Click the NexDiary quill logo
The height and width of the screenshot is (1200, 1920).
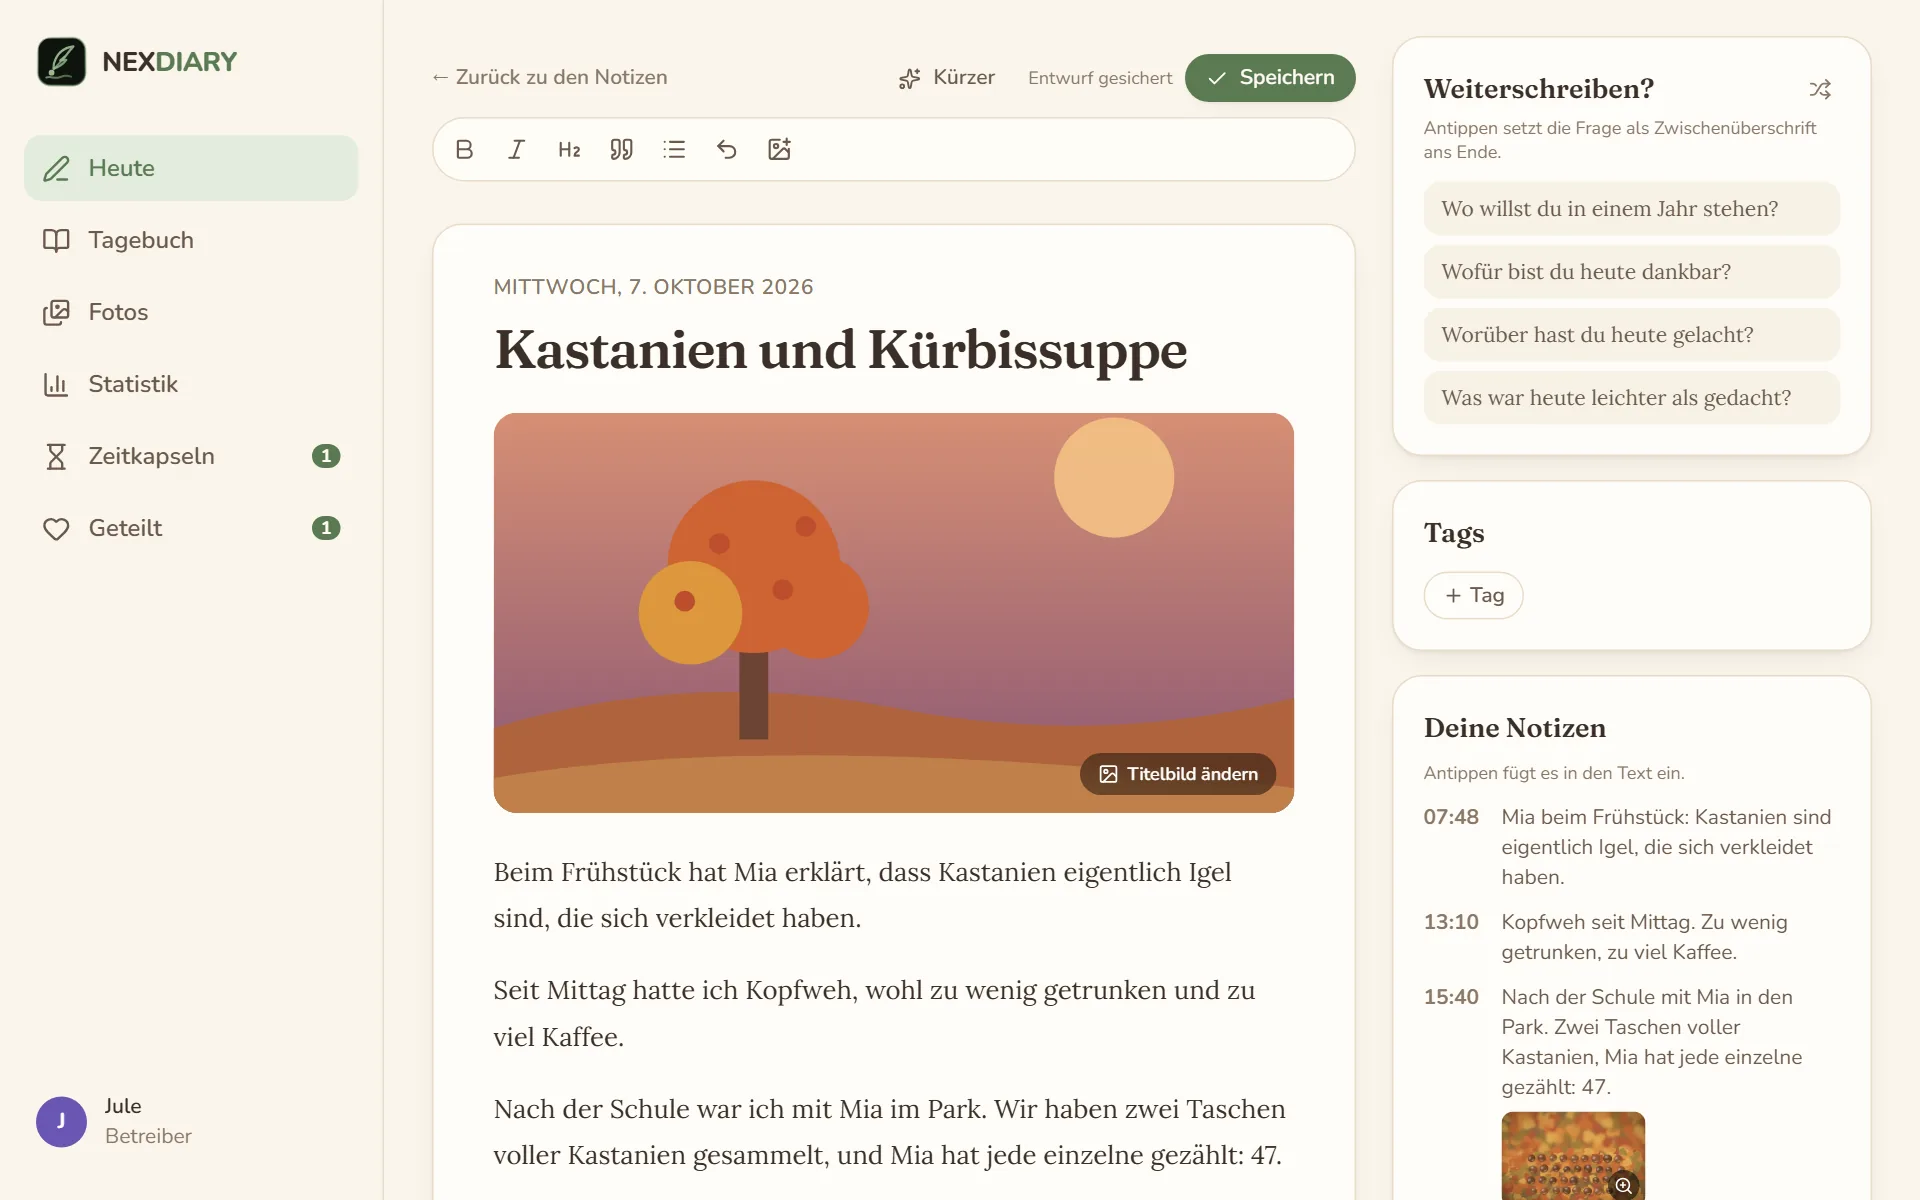pos(61,62)
